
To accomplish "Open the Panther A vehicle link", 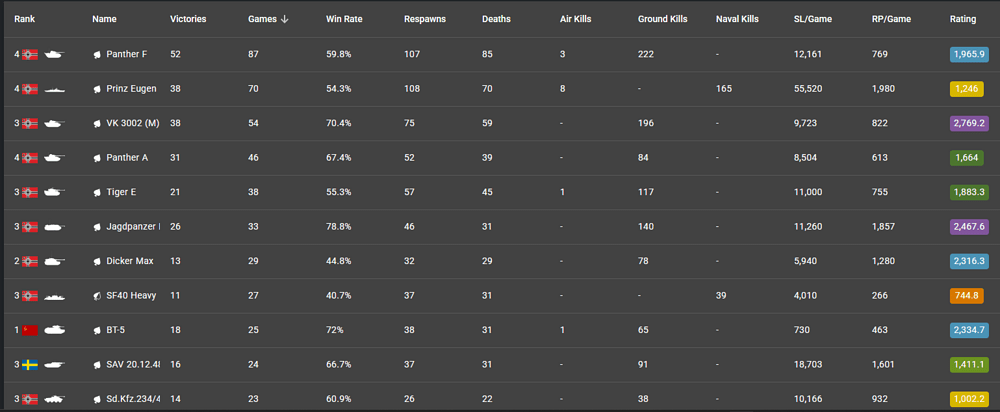I will (x=129, y=158).
